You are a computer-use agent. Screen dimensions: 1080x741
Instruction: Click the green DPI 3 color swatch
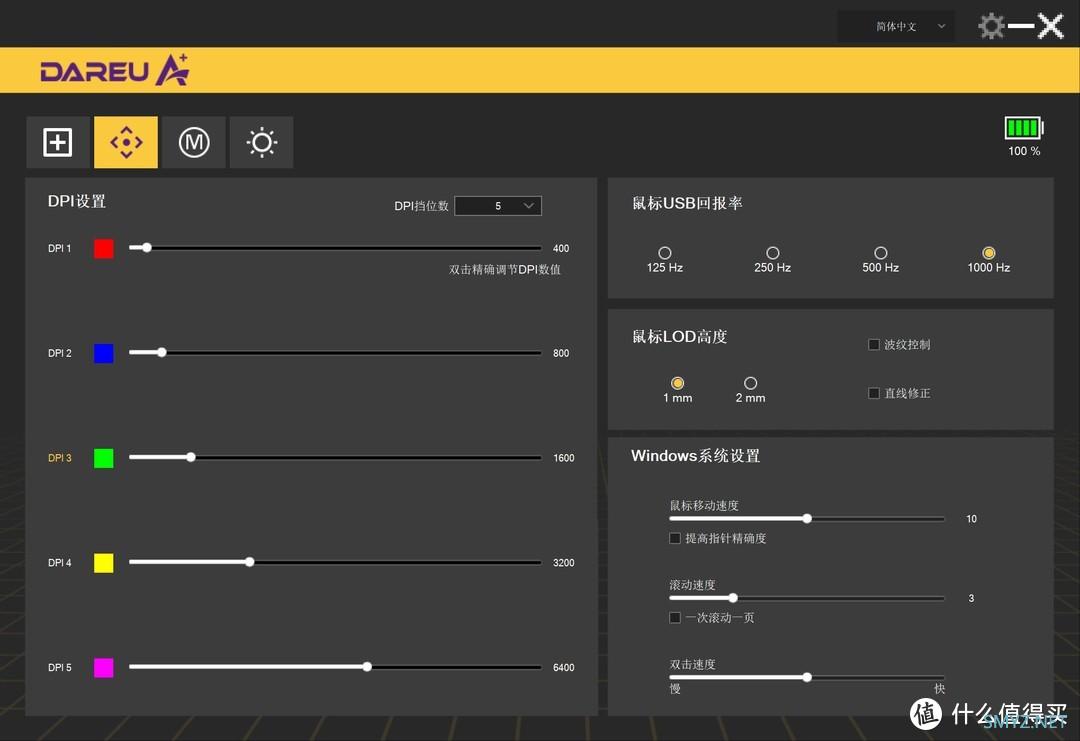pyautogui.click(x=103, y=458)
